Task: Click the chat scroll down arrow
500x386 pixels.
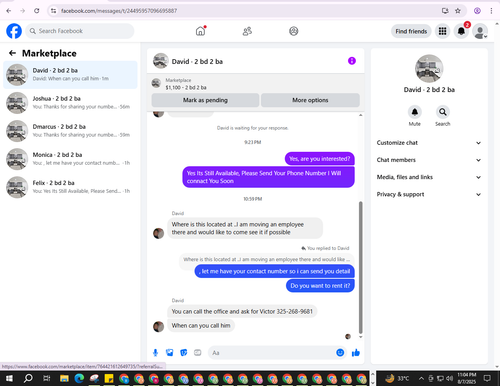Action: tap(360, 337)
